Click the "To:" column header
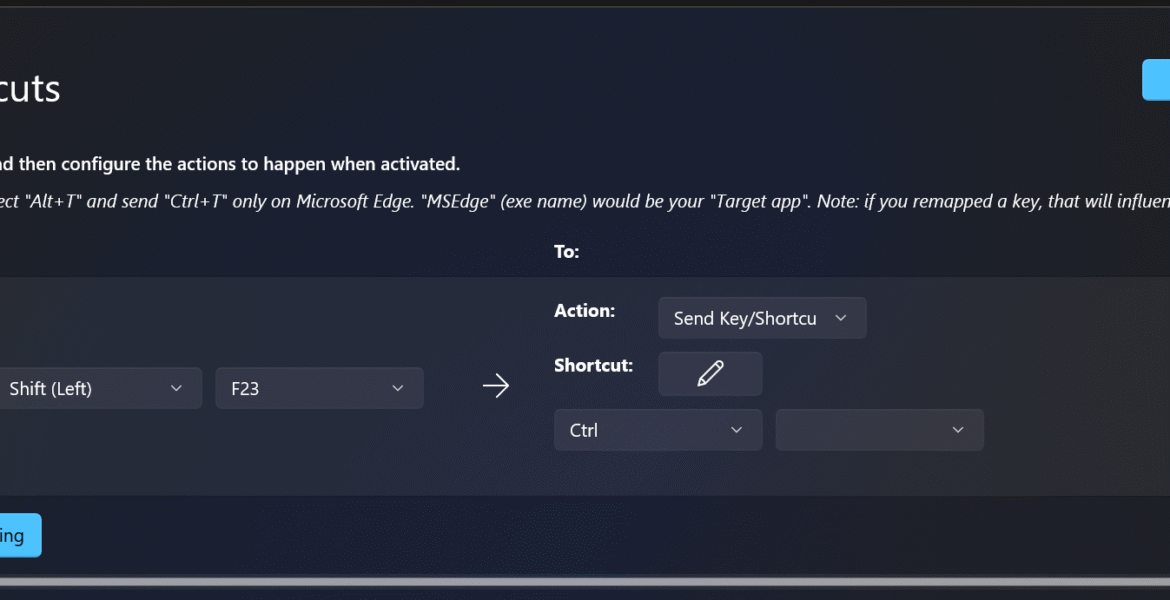The height and width of the screenshot is (600, 1170). click(566, 252)
